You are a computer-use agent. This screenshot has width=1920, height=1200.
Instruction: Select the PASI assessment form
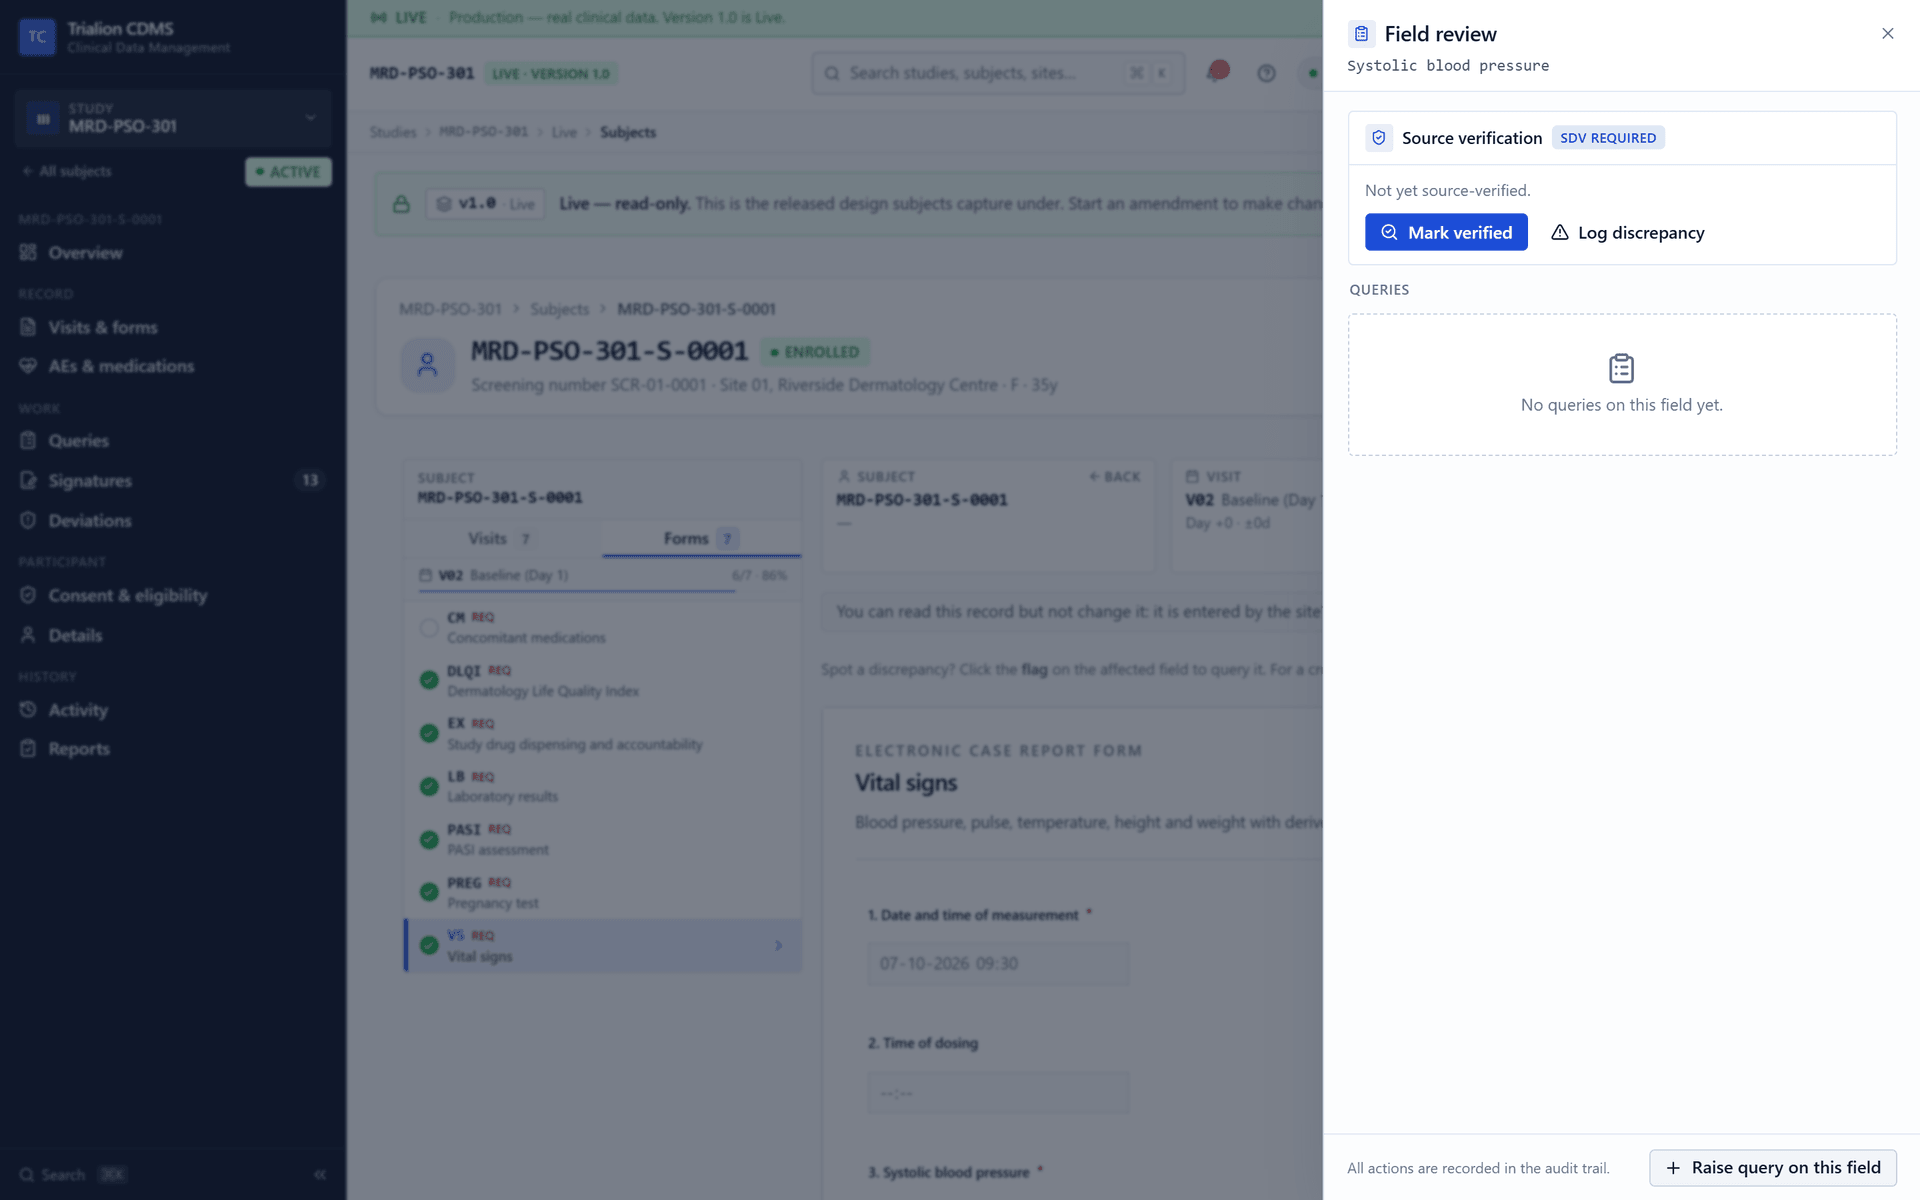(x=603, y=839)
